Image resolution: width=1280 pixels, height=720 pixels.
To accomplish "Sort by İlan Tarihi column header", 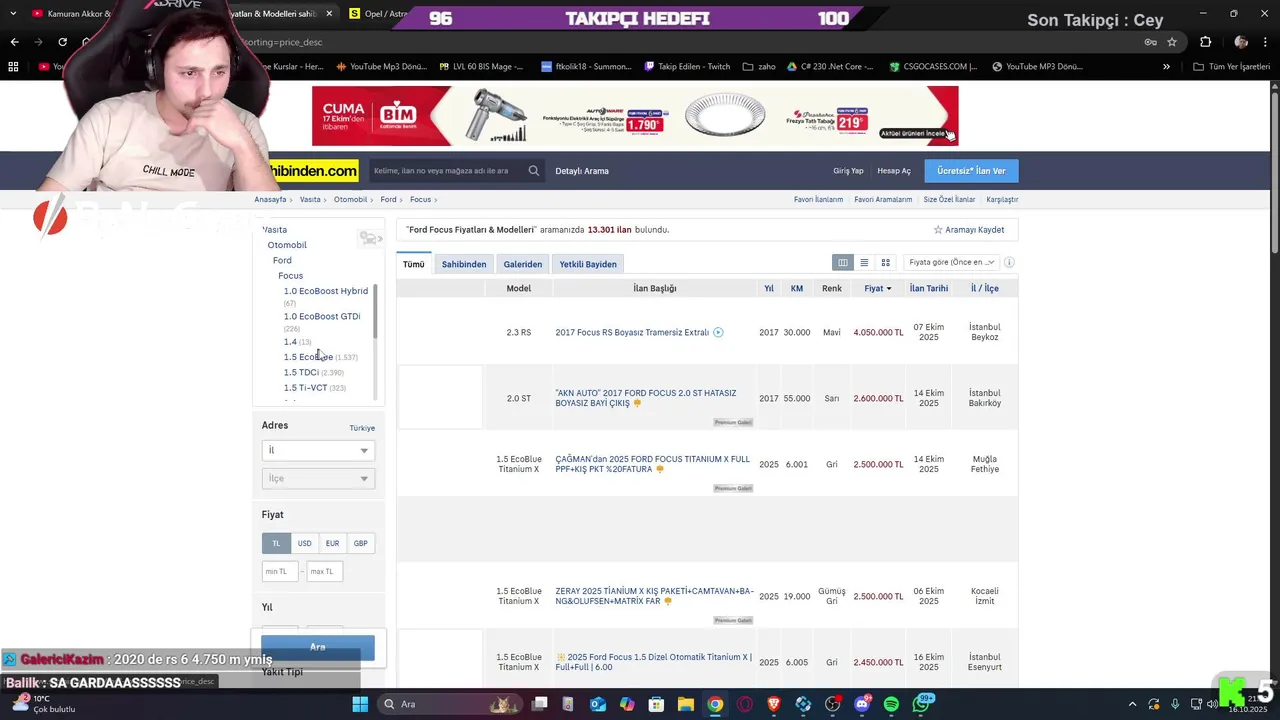I will (x=929, y=288).
